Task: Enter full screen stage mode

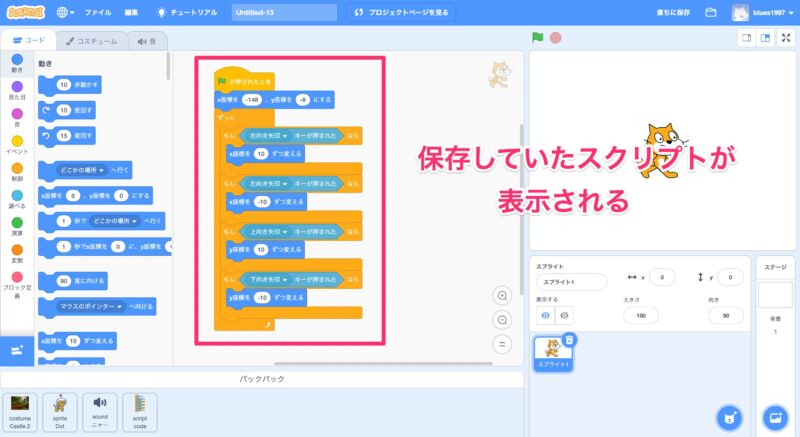Action: tap(785, 38)
